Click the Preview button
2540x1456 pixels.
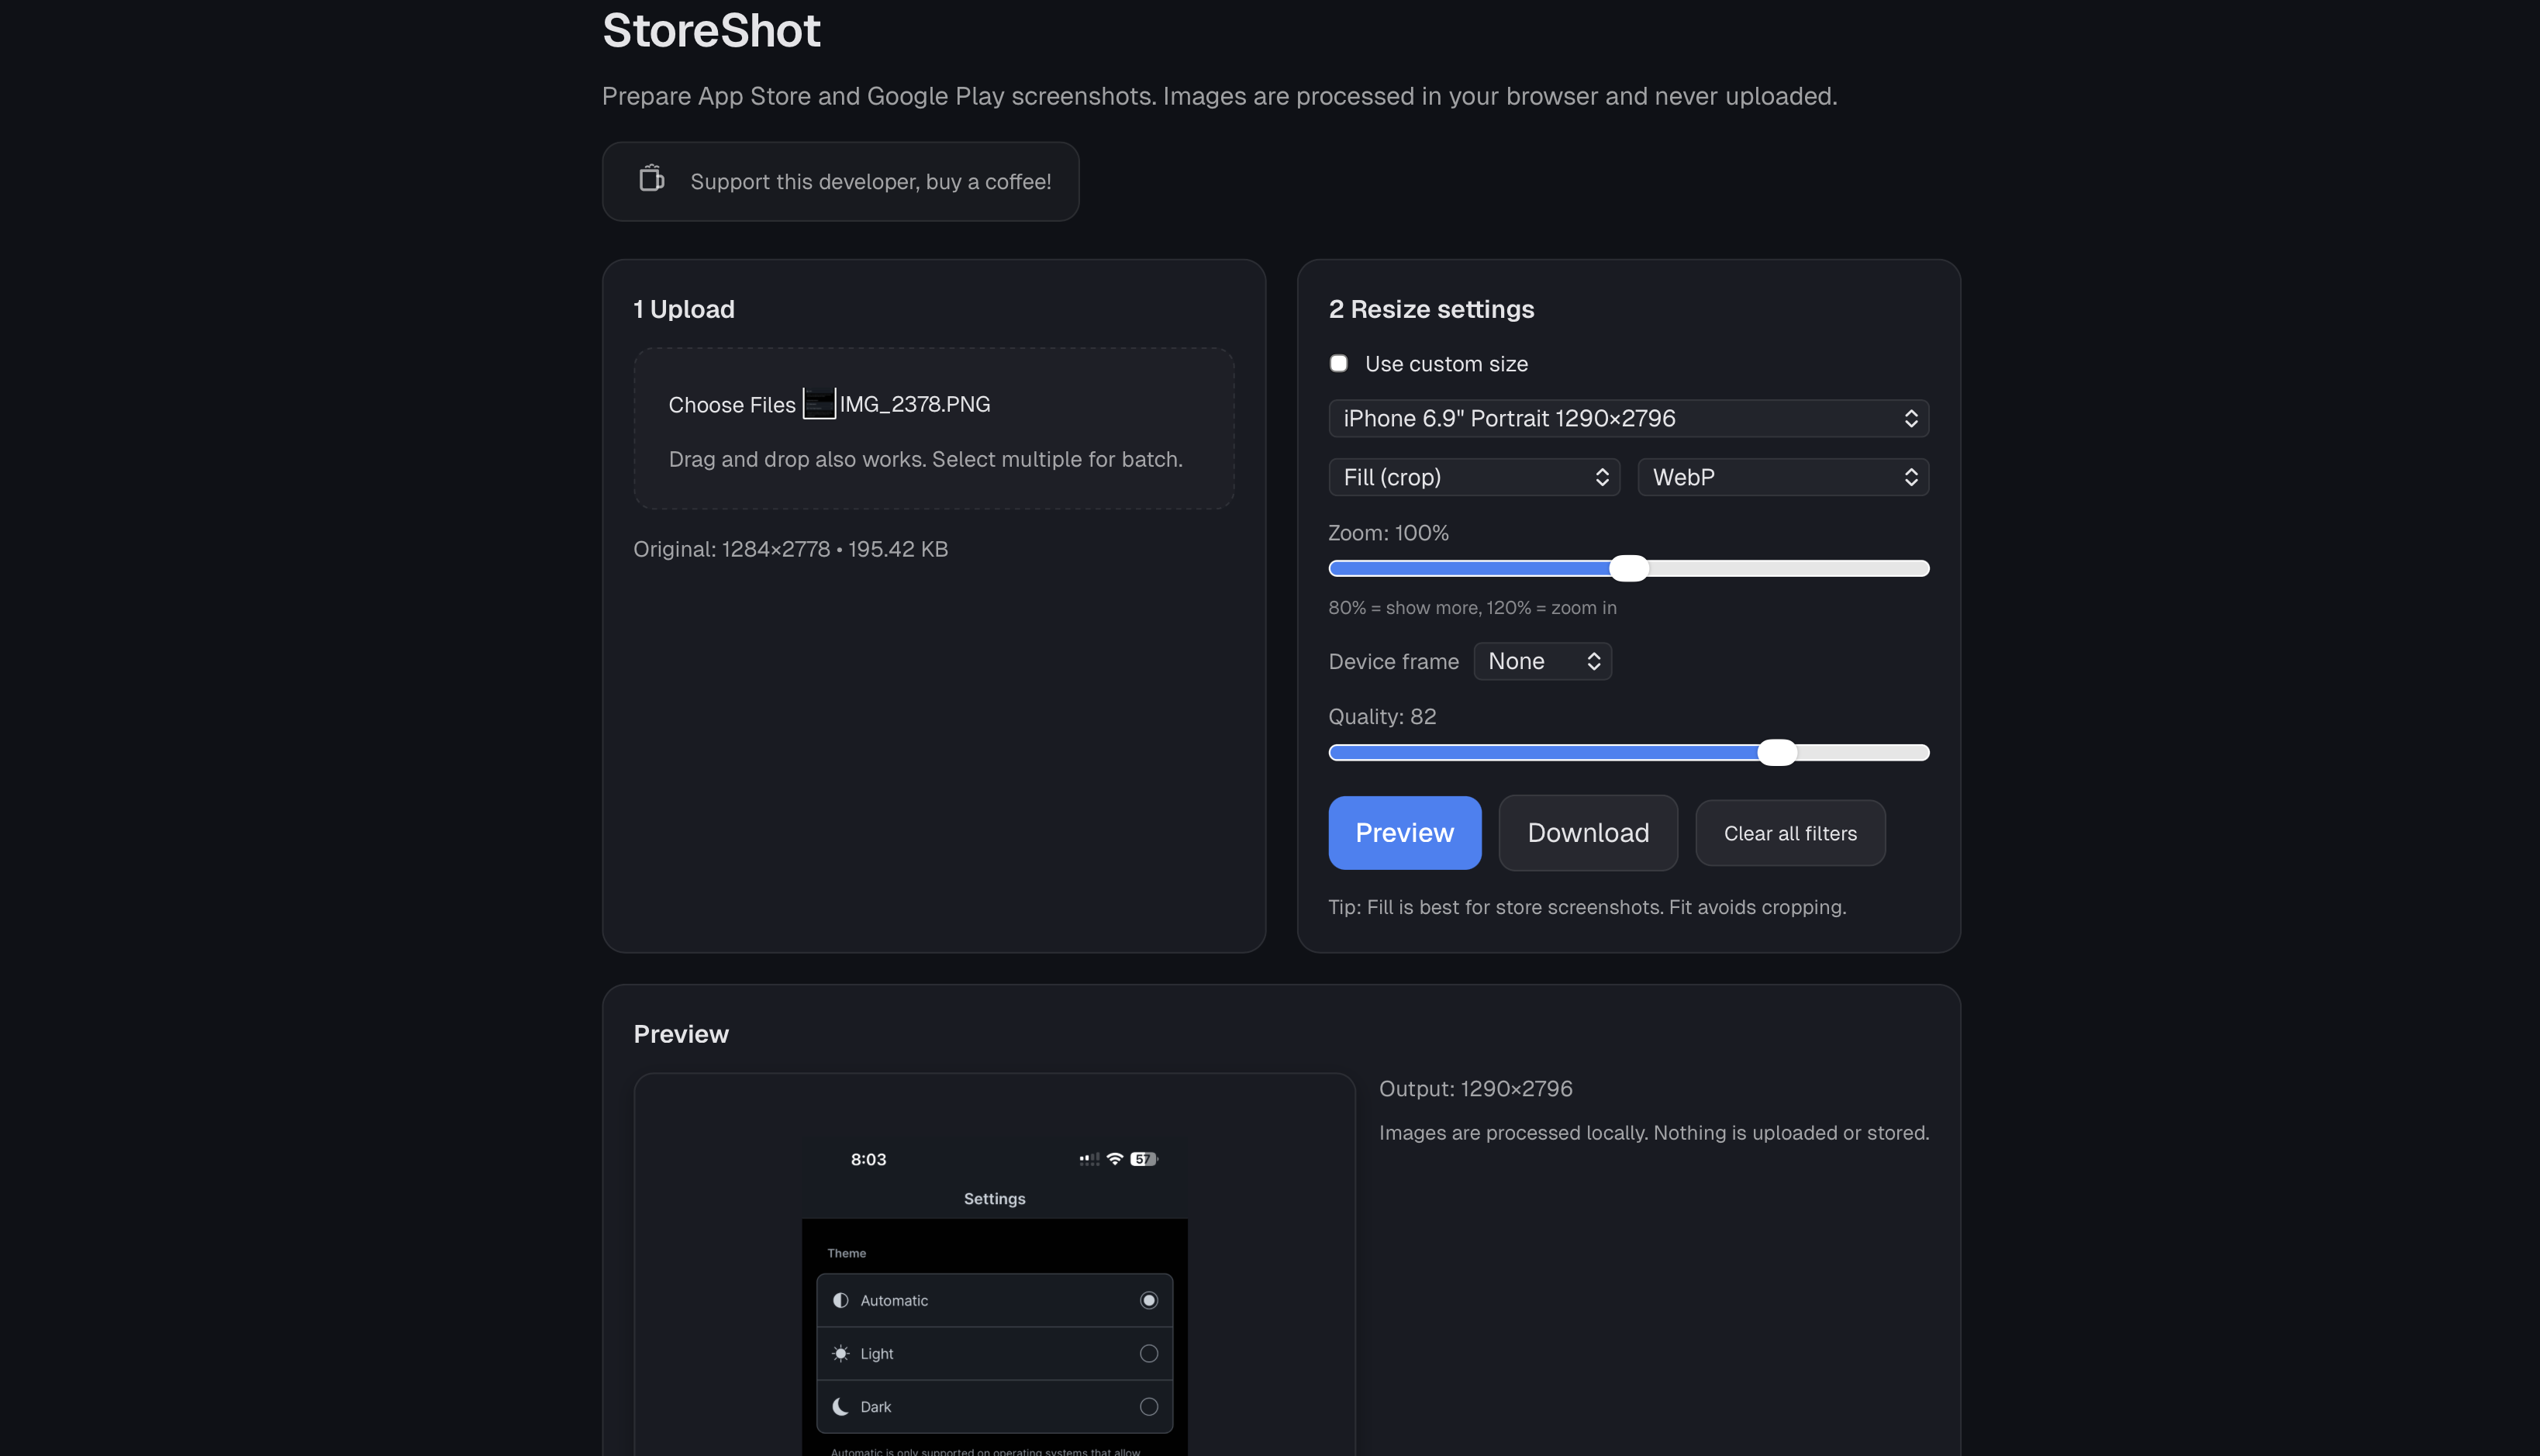[x=1404, y=832]
